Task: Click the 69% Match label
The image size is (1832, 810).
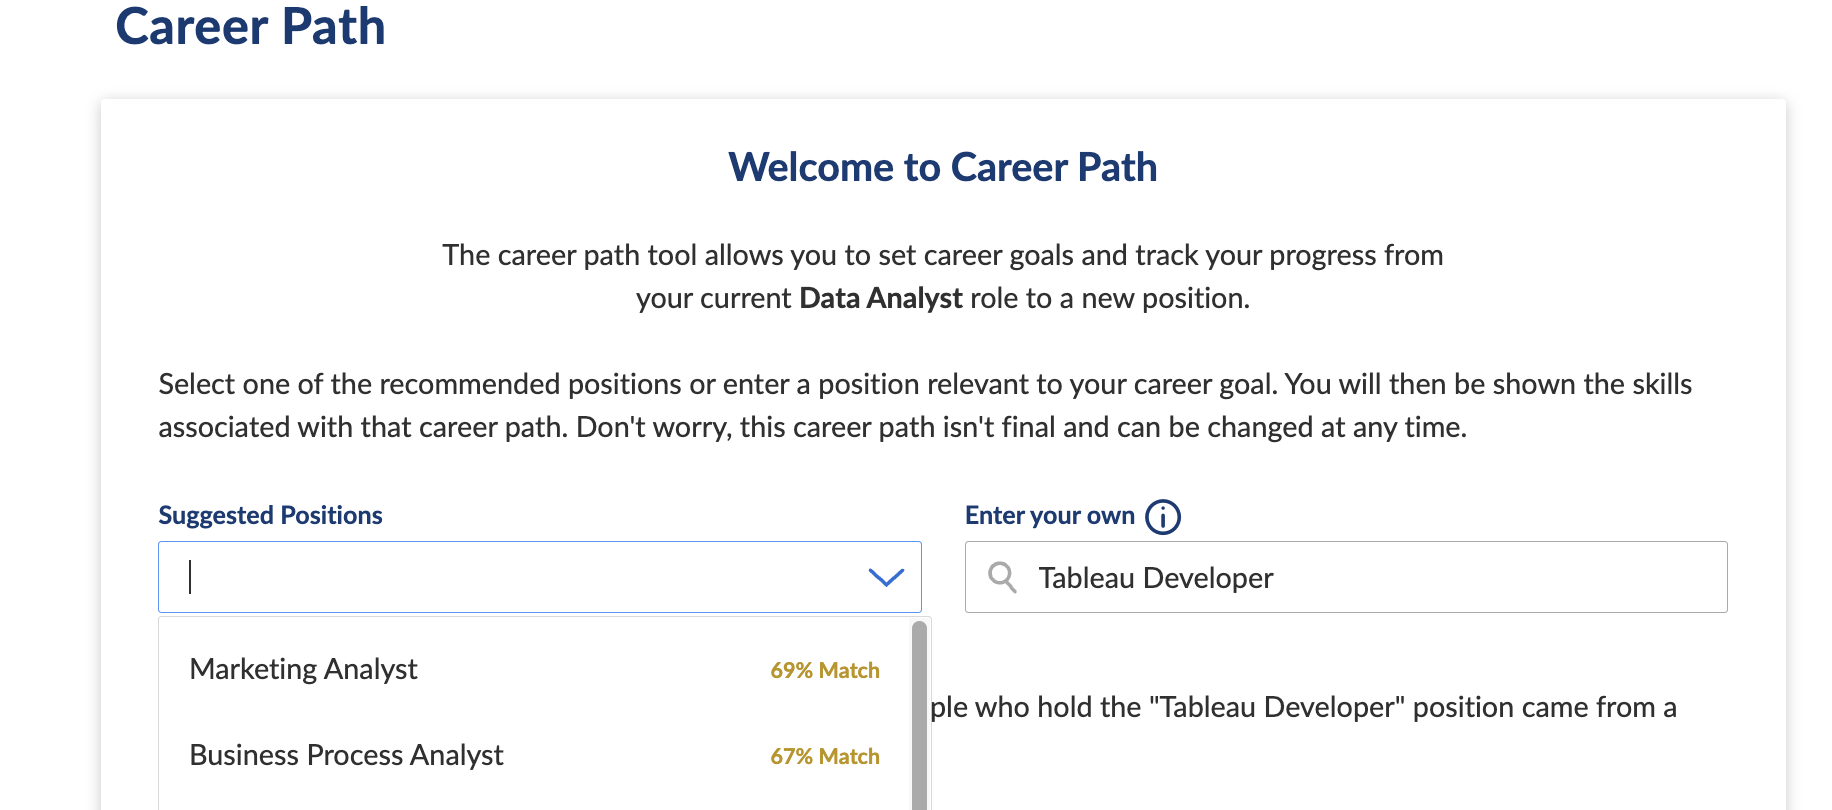Action: pos(824,670)
